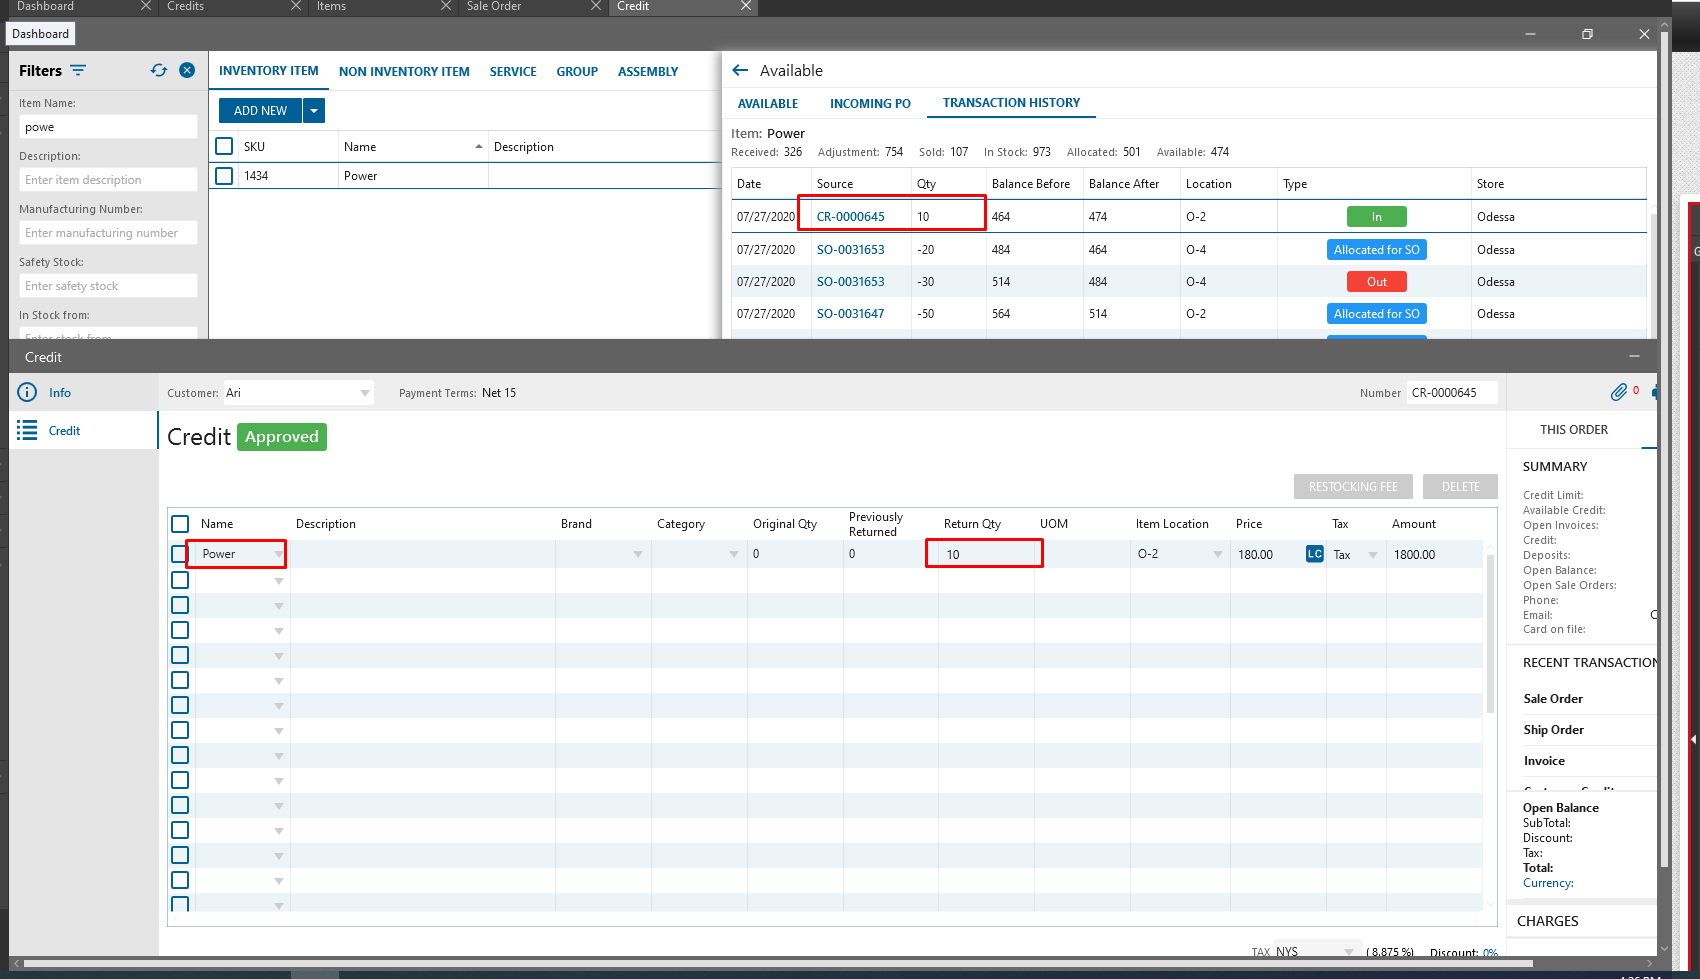Click the back arrow next to Available
This screenshot has height=979, width=1700.
point(740,70)
